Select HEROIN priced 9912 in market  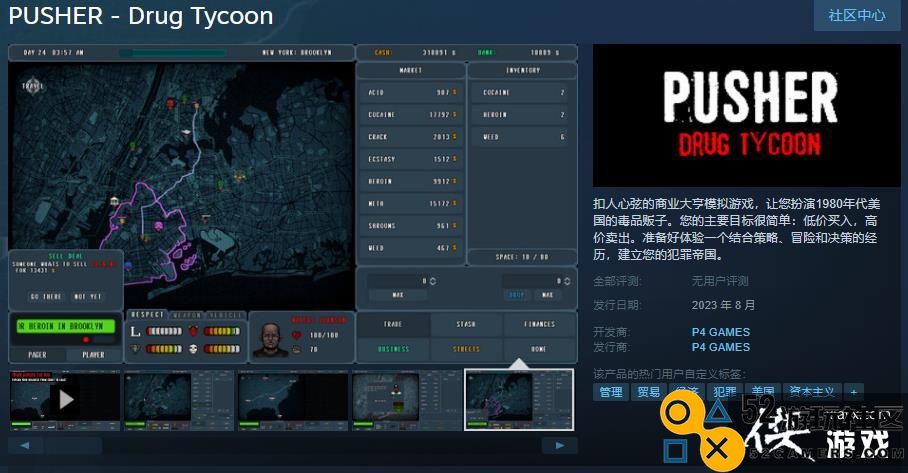(x=412, y=181)
